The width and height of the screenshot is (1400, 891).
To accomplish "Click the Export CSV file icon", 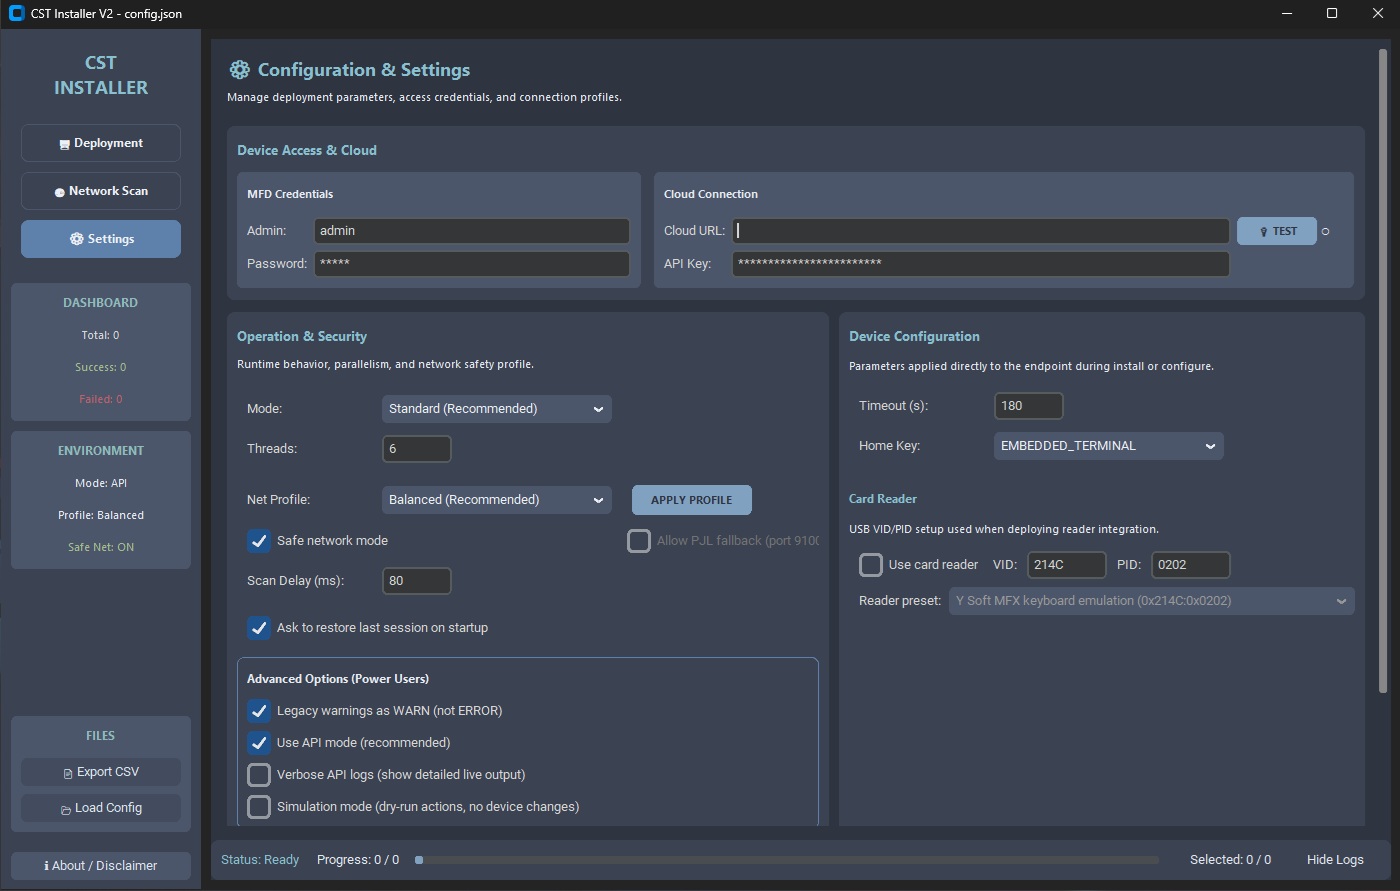I will point(68,773).
